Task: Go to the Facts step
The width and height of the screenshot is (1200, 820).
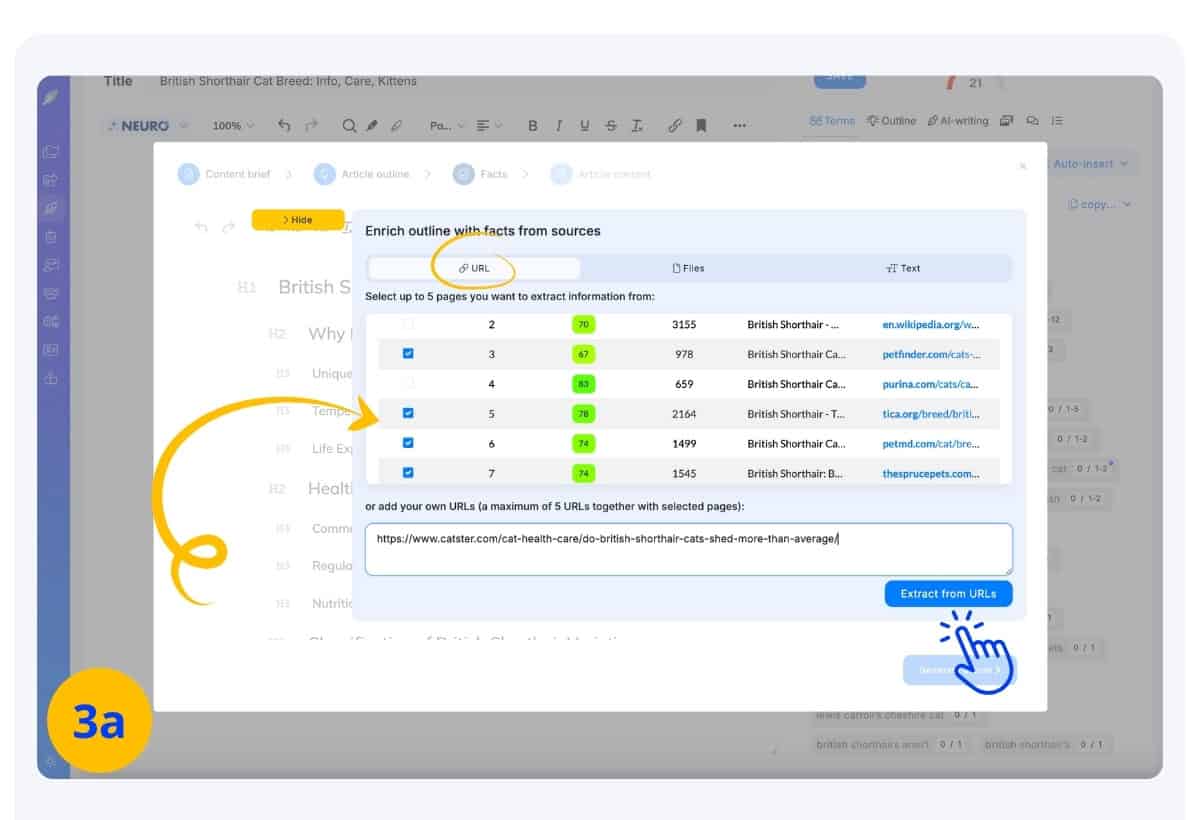Action: coord(480,174)
